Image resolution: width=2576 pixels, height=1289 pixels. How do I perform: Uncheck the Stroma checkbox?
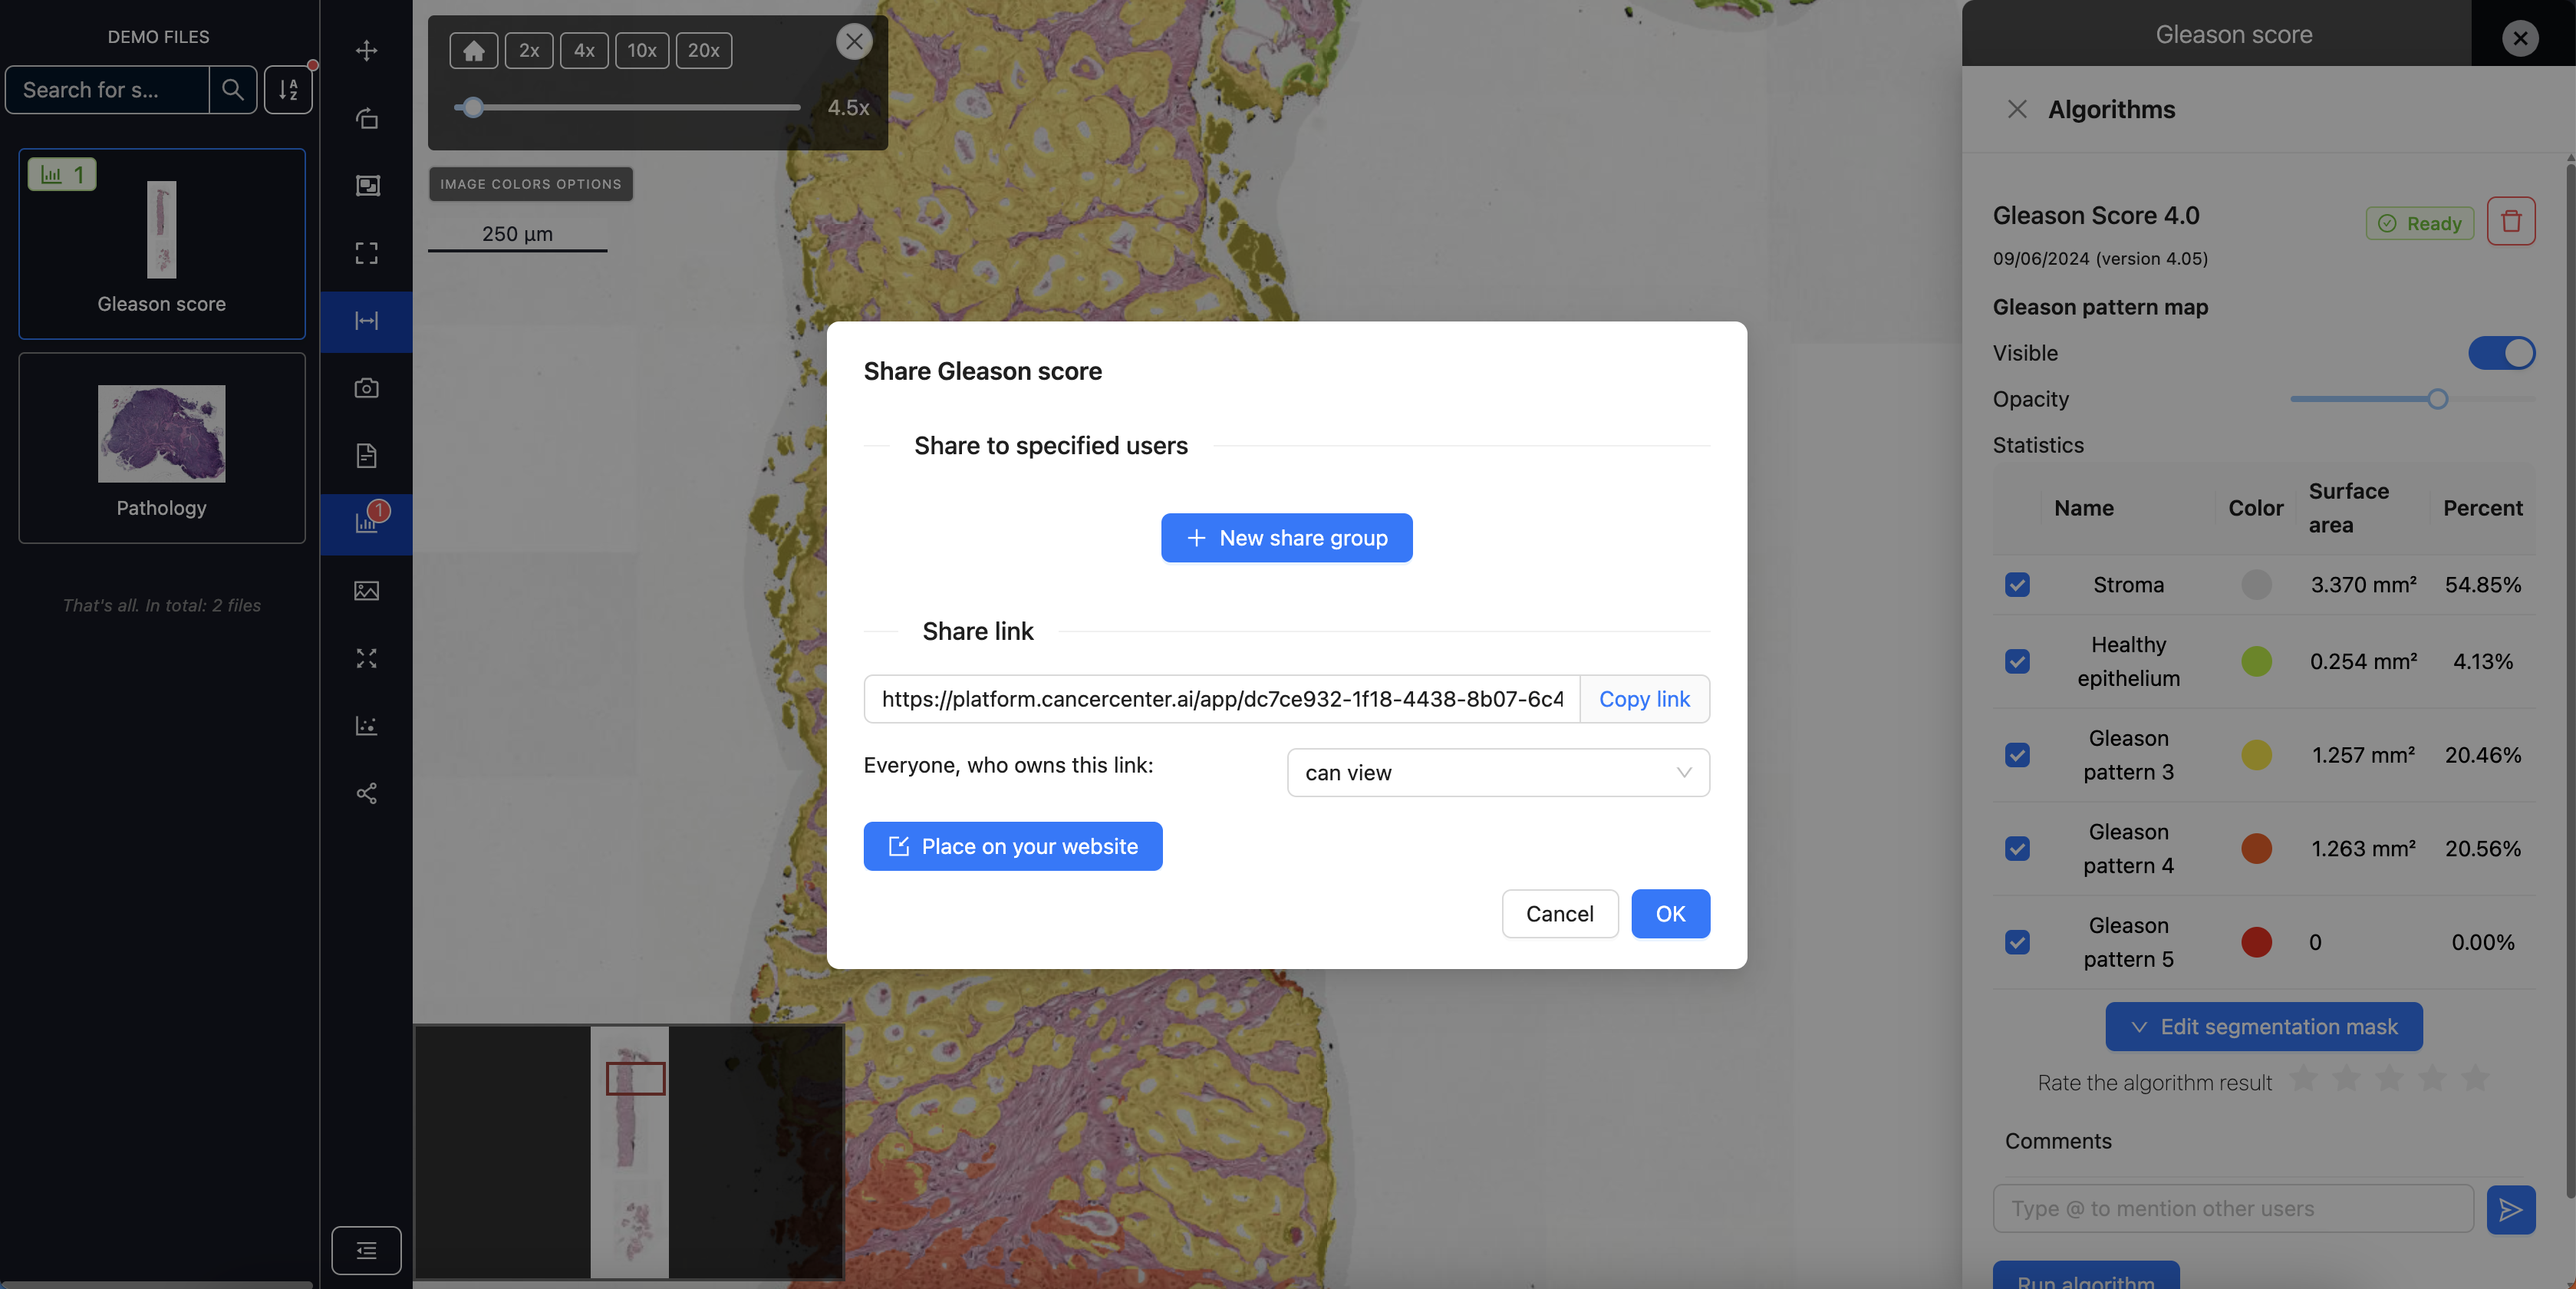click(x=2017, y=585)
